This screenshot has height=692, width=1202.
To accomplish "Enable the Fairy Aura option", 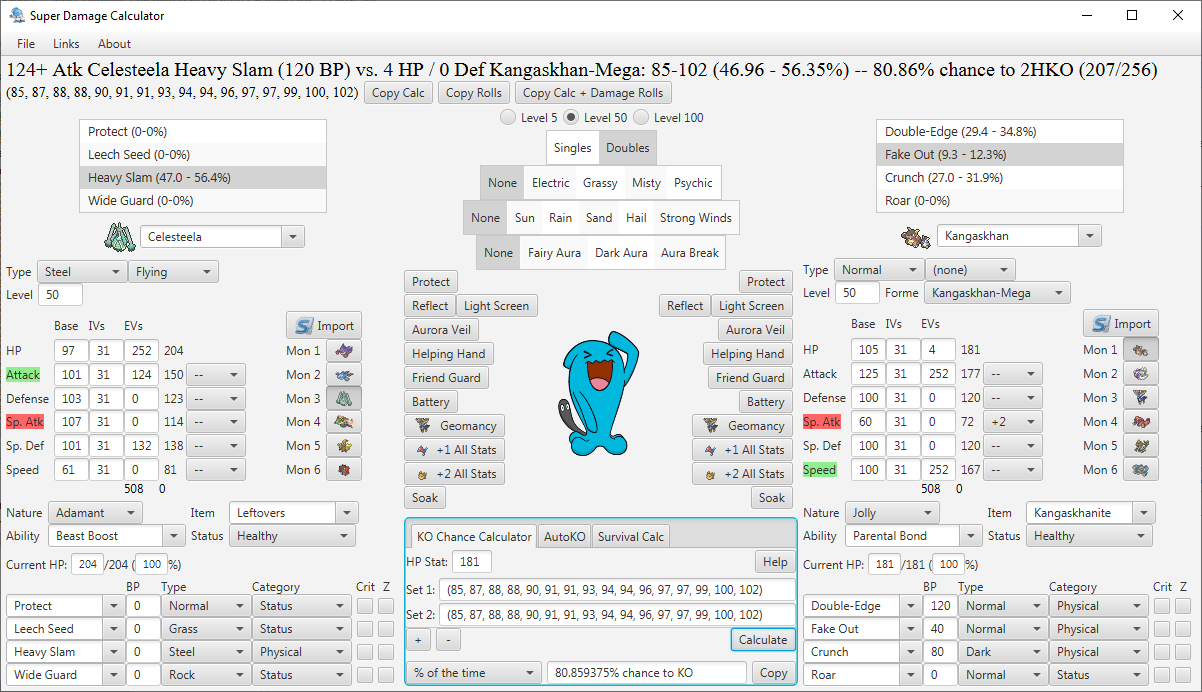I will coord(554,253).
